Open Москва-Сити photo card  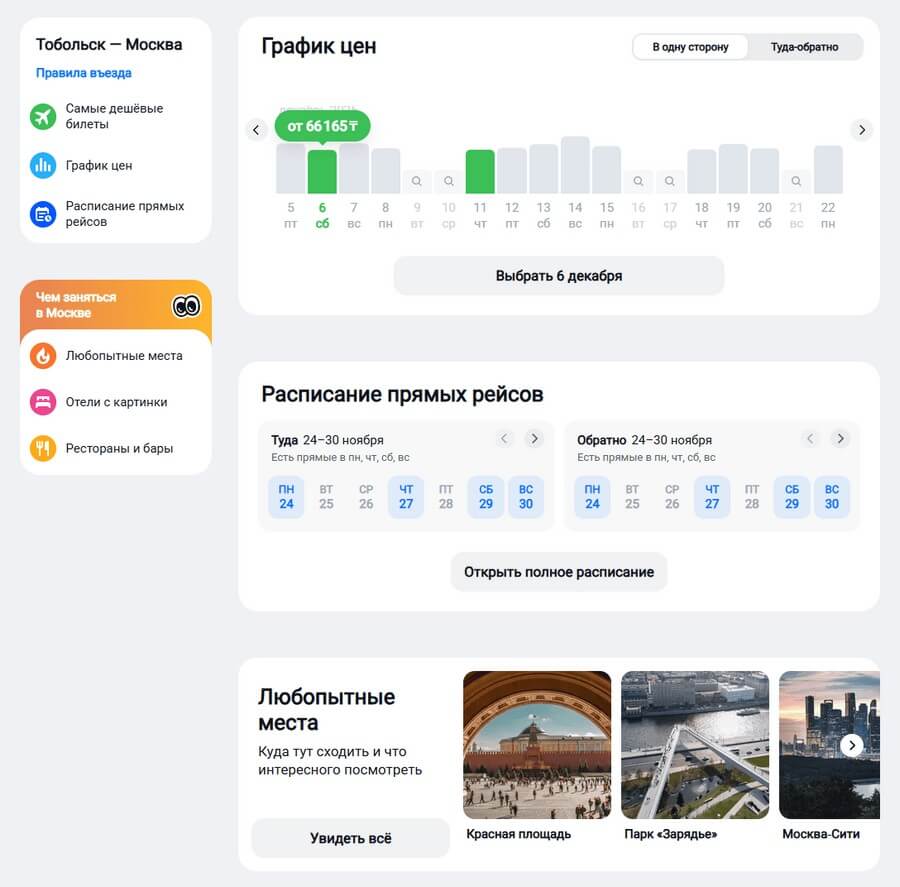pos(829,755)
